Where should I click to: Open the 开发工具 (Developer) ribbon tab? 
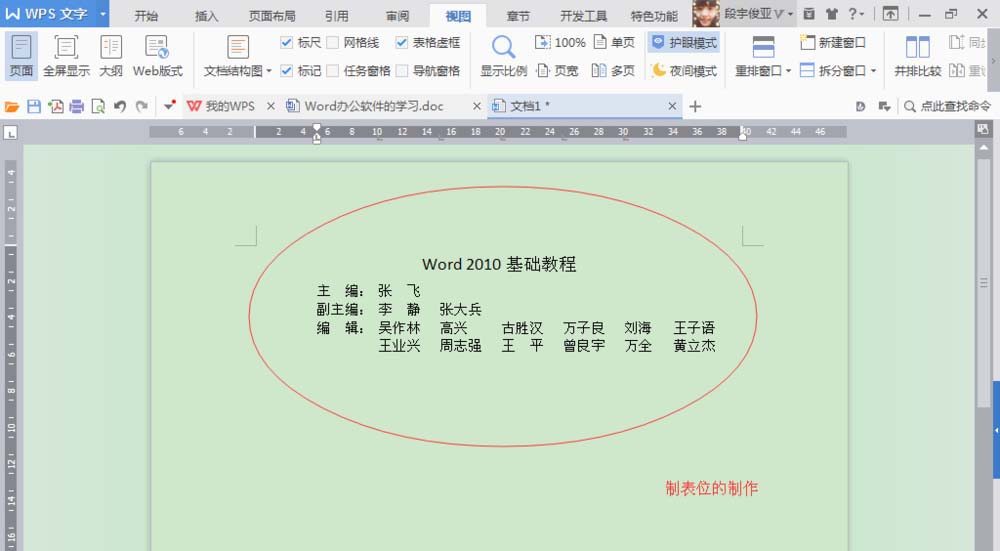pos(583,16)
